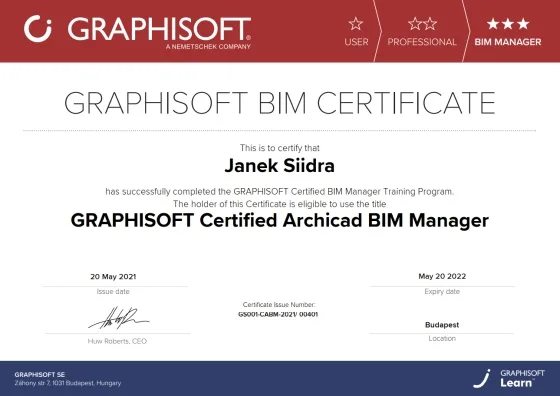Viewport: 560px width, 396px height.
Task: Click the name 'Janek Siidra'
Action: (280, 166)
